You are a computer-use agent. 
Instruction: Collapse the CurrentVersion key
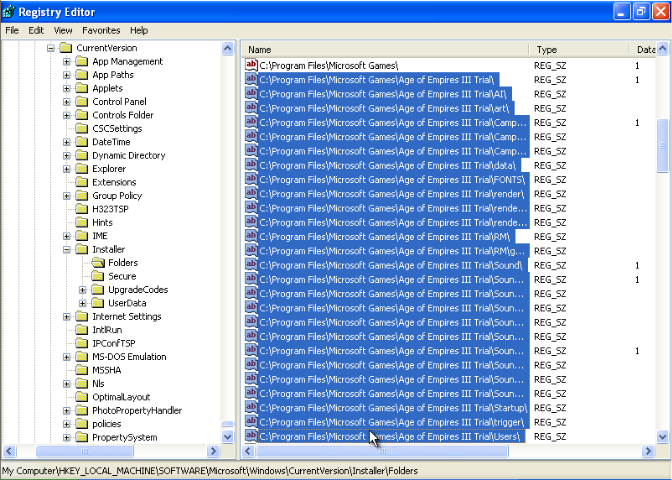[x=51, y=48]
